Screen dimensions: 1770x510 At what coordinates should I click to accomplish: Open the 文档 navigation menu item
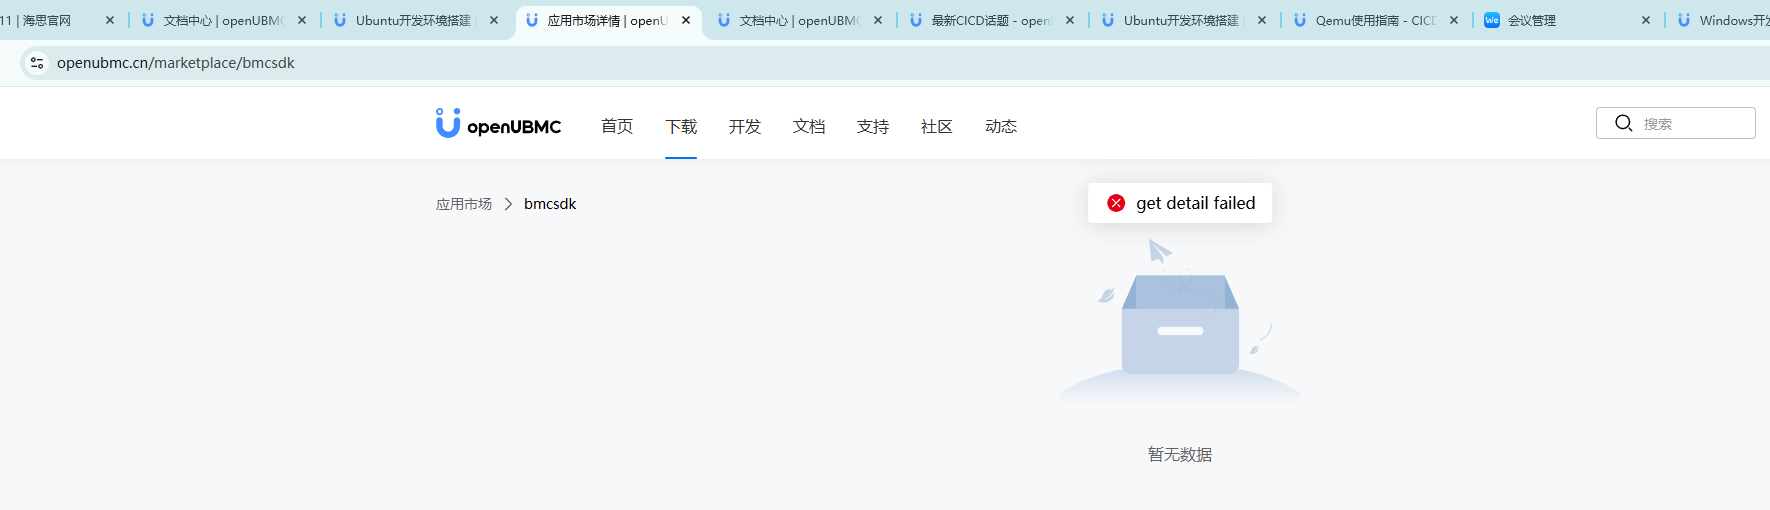click(x=809, y=126)
